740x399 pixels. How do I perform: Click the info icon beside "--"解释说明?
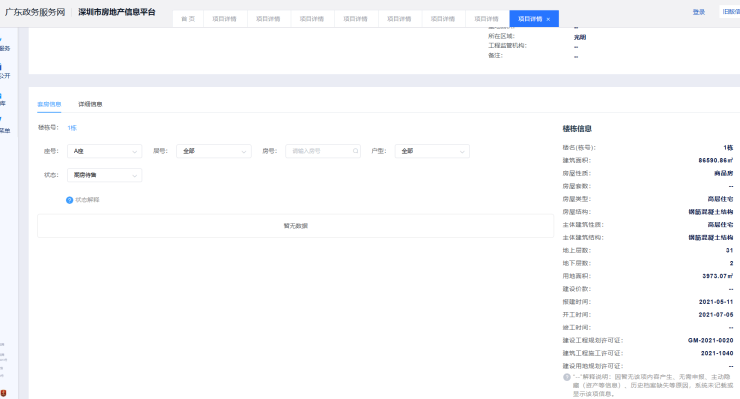(x=566, y=377)
